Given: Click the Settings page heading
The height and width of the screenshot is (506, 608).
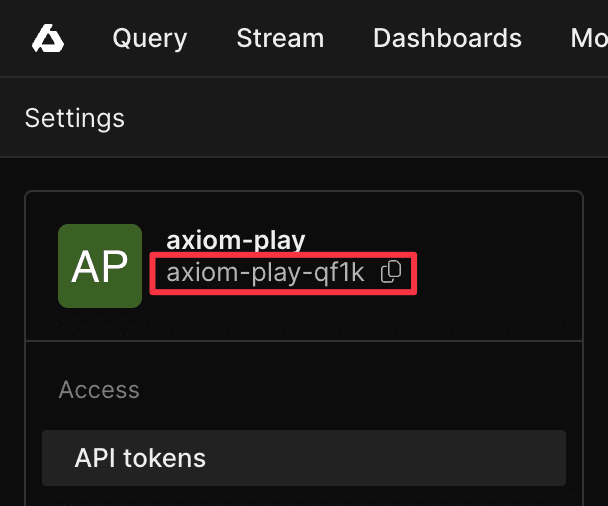Looking at the screenshot, I should 75,118.
